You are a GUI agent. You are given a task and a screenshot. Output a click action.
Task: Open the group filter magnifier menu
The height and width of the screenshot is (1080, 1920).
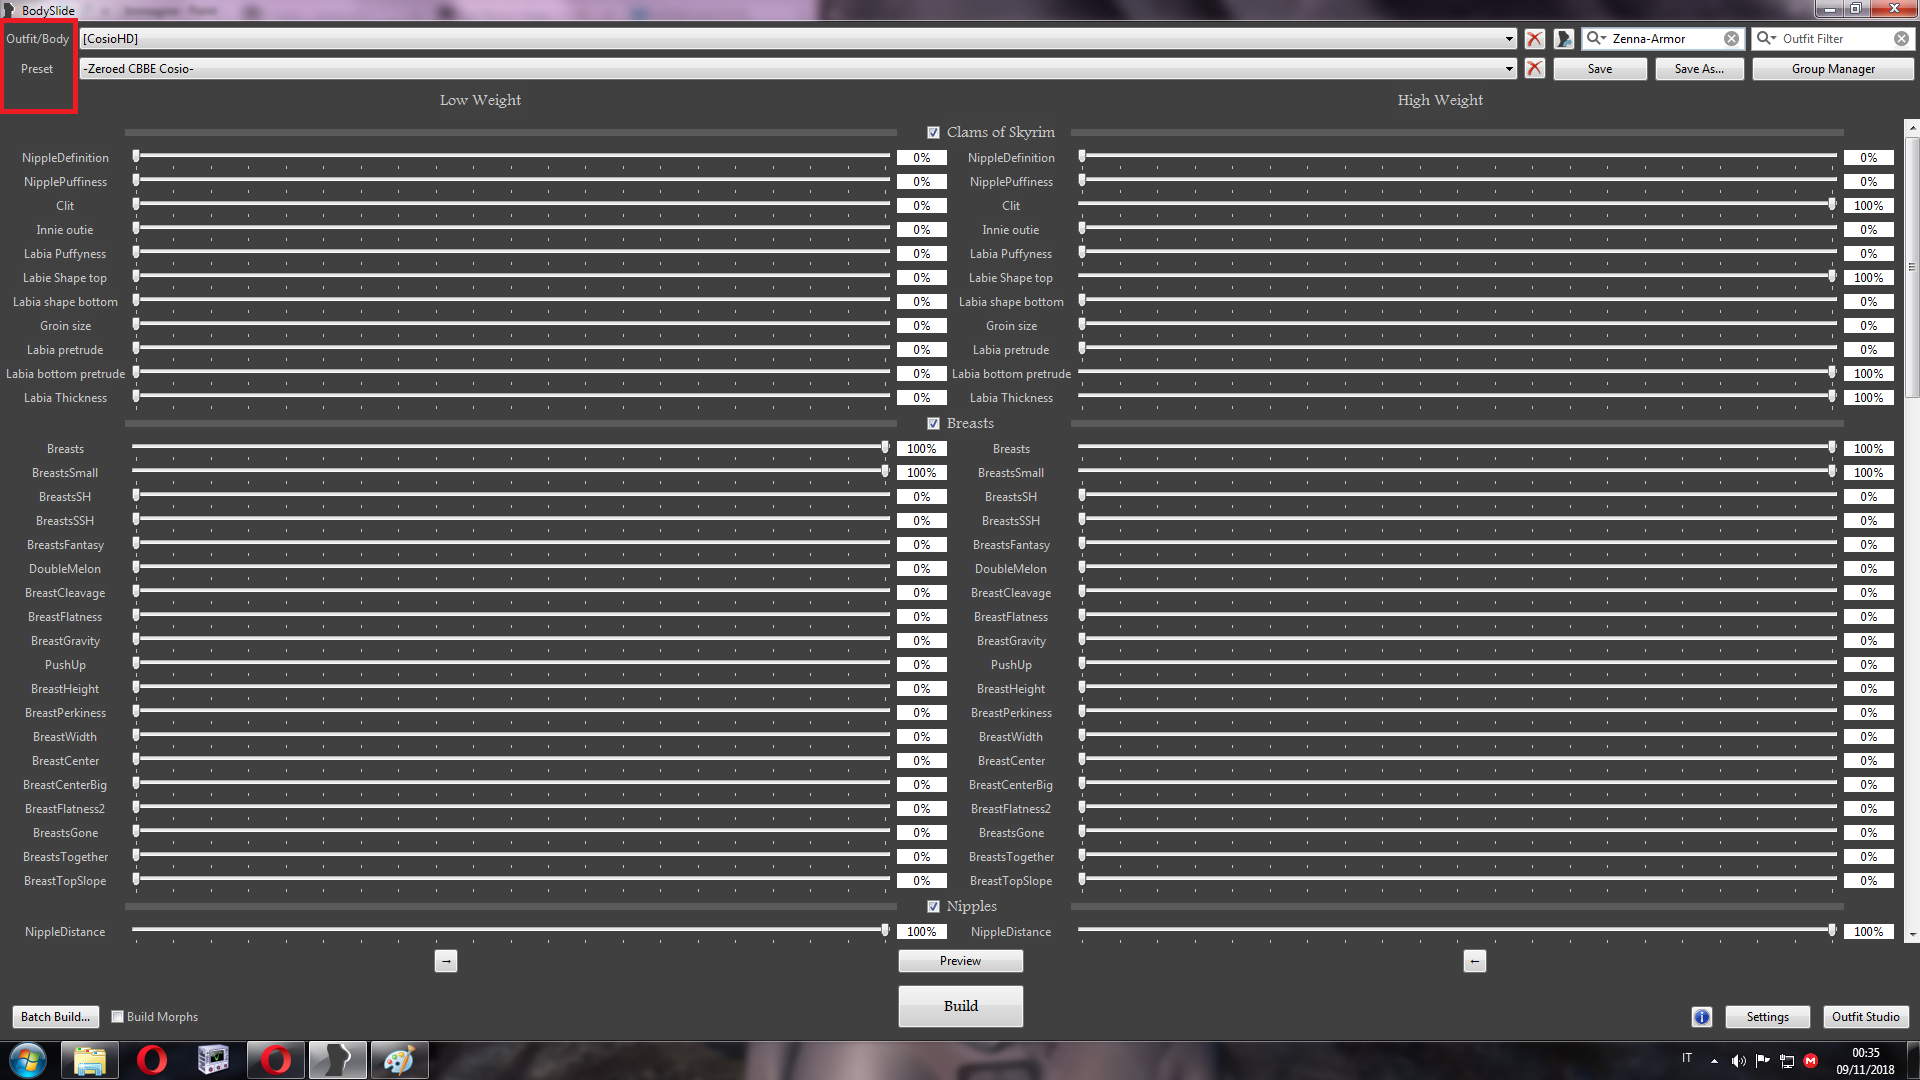point(1596,39)
